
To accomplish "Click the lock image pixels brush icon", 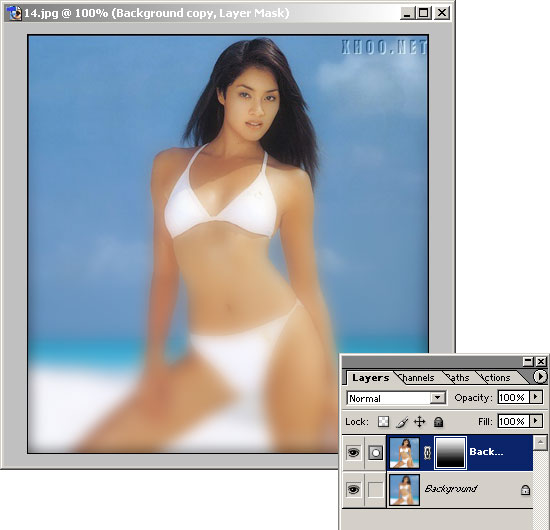I will tap(402, 422).
